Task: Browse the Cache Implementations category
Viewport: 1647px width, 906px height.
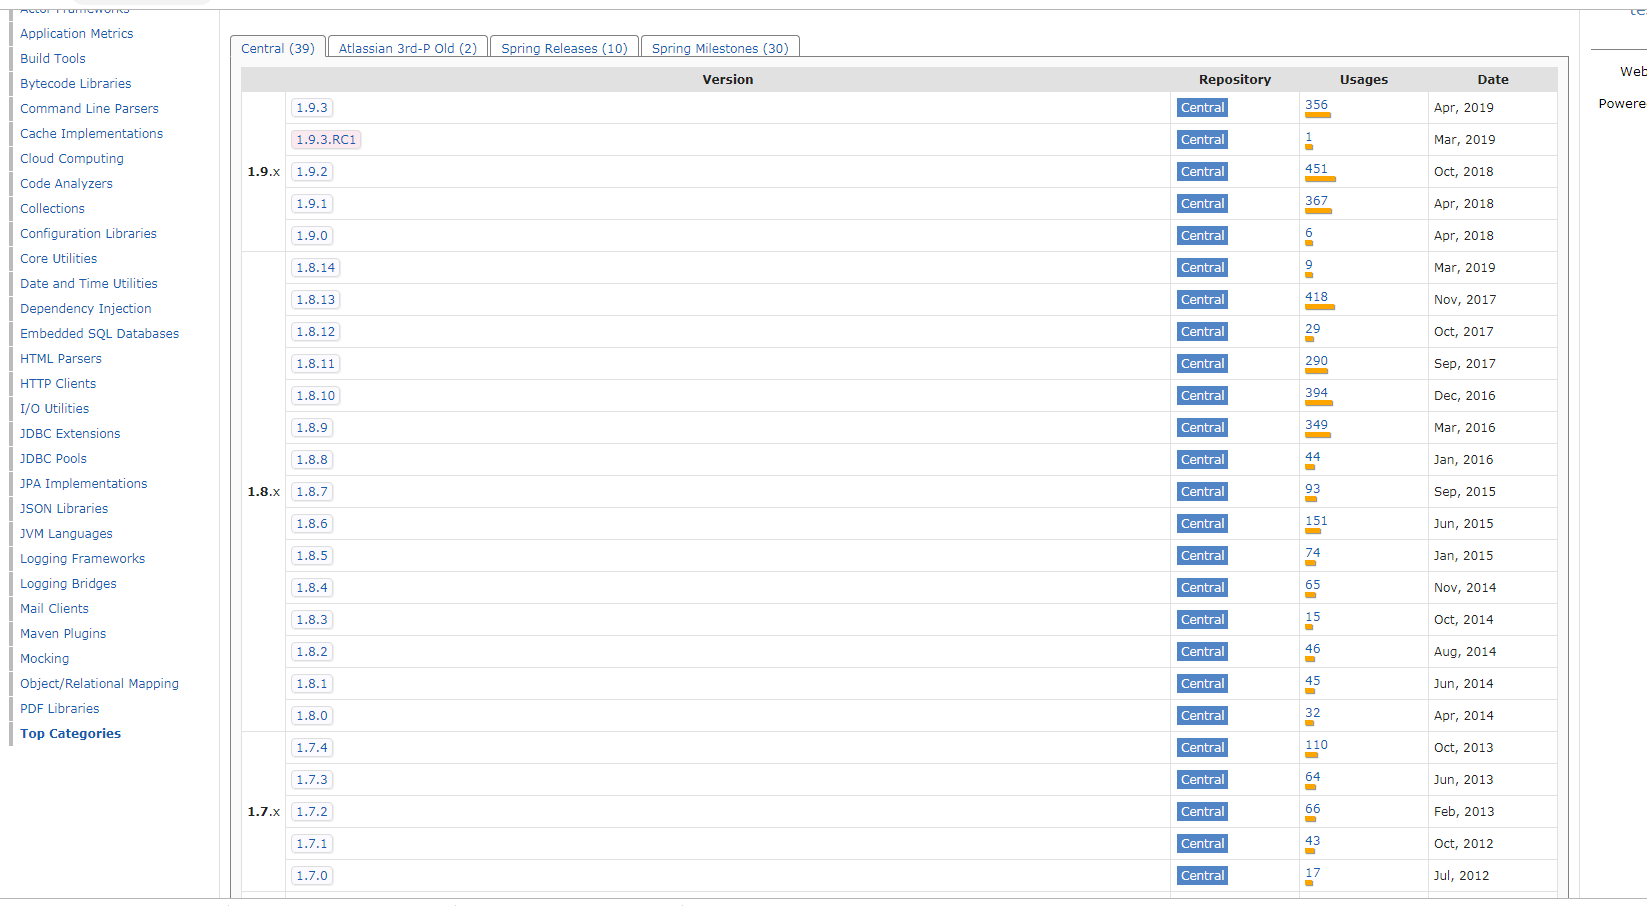Action: (x=91, y=133)
